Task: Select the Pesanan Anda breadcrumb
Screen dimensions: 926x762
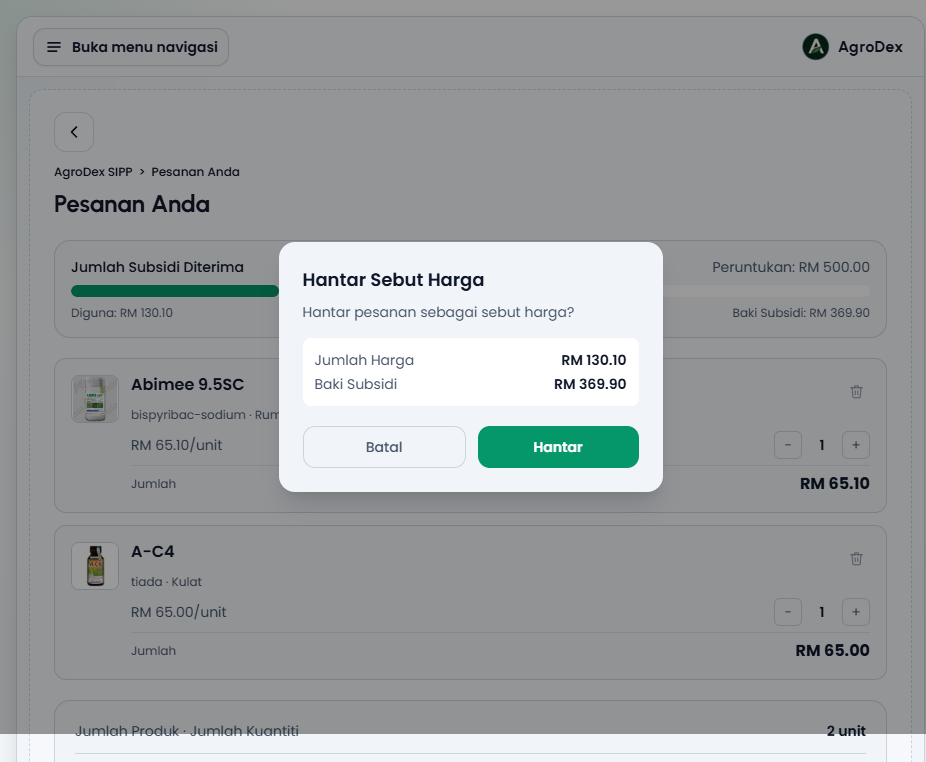Action: (195, 172)
